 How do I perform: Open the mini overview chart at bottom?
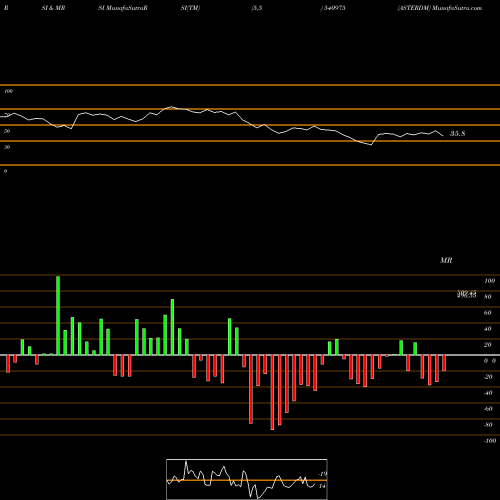[247, 479]
